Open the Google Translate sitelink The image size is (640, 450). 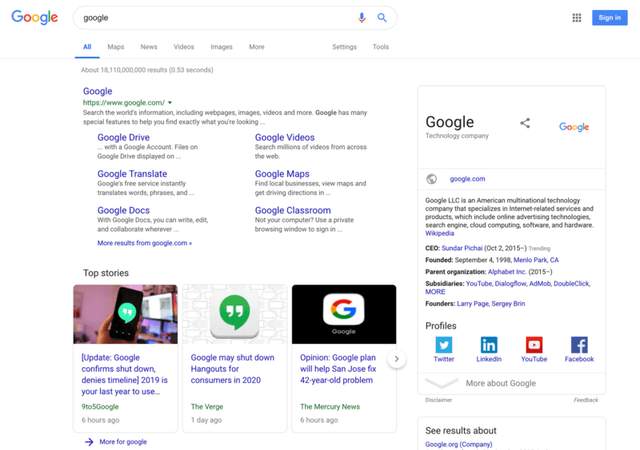point(132,174)
